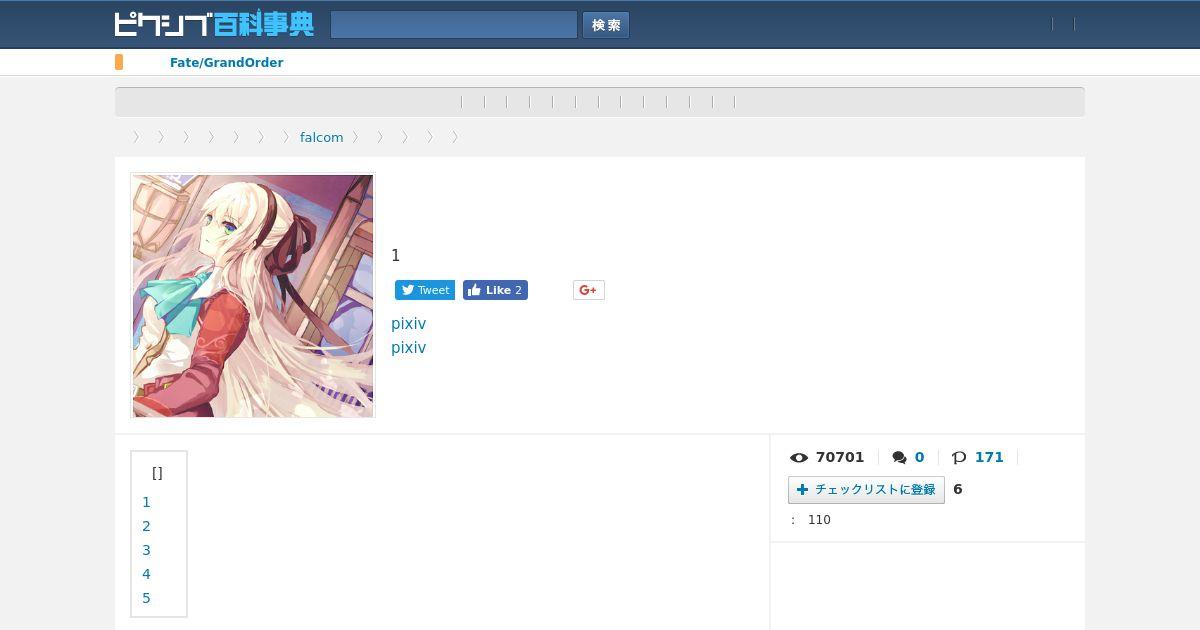Toggle the table of contents brackets

coord(157,473)
